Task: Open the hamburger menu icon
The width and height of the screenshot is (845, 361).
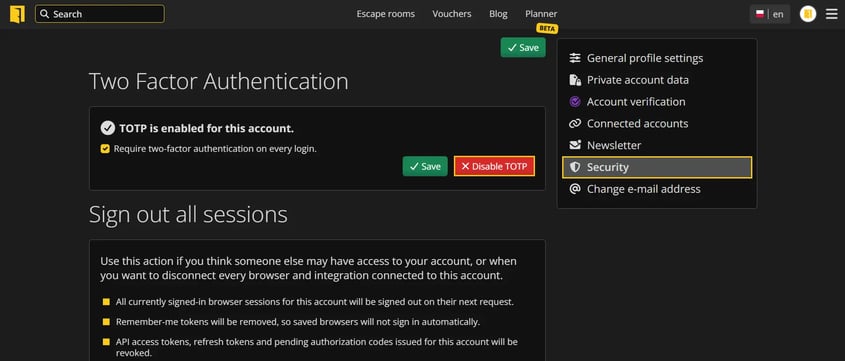Action: point(832,14)
